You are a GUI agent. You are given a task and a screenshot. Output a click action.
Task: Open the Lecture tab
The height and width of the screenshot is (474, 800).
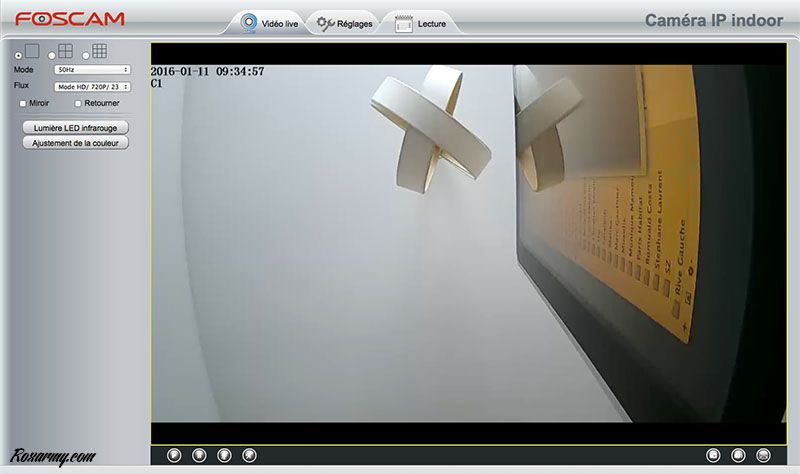422,23
